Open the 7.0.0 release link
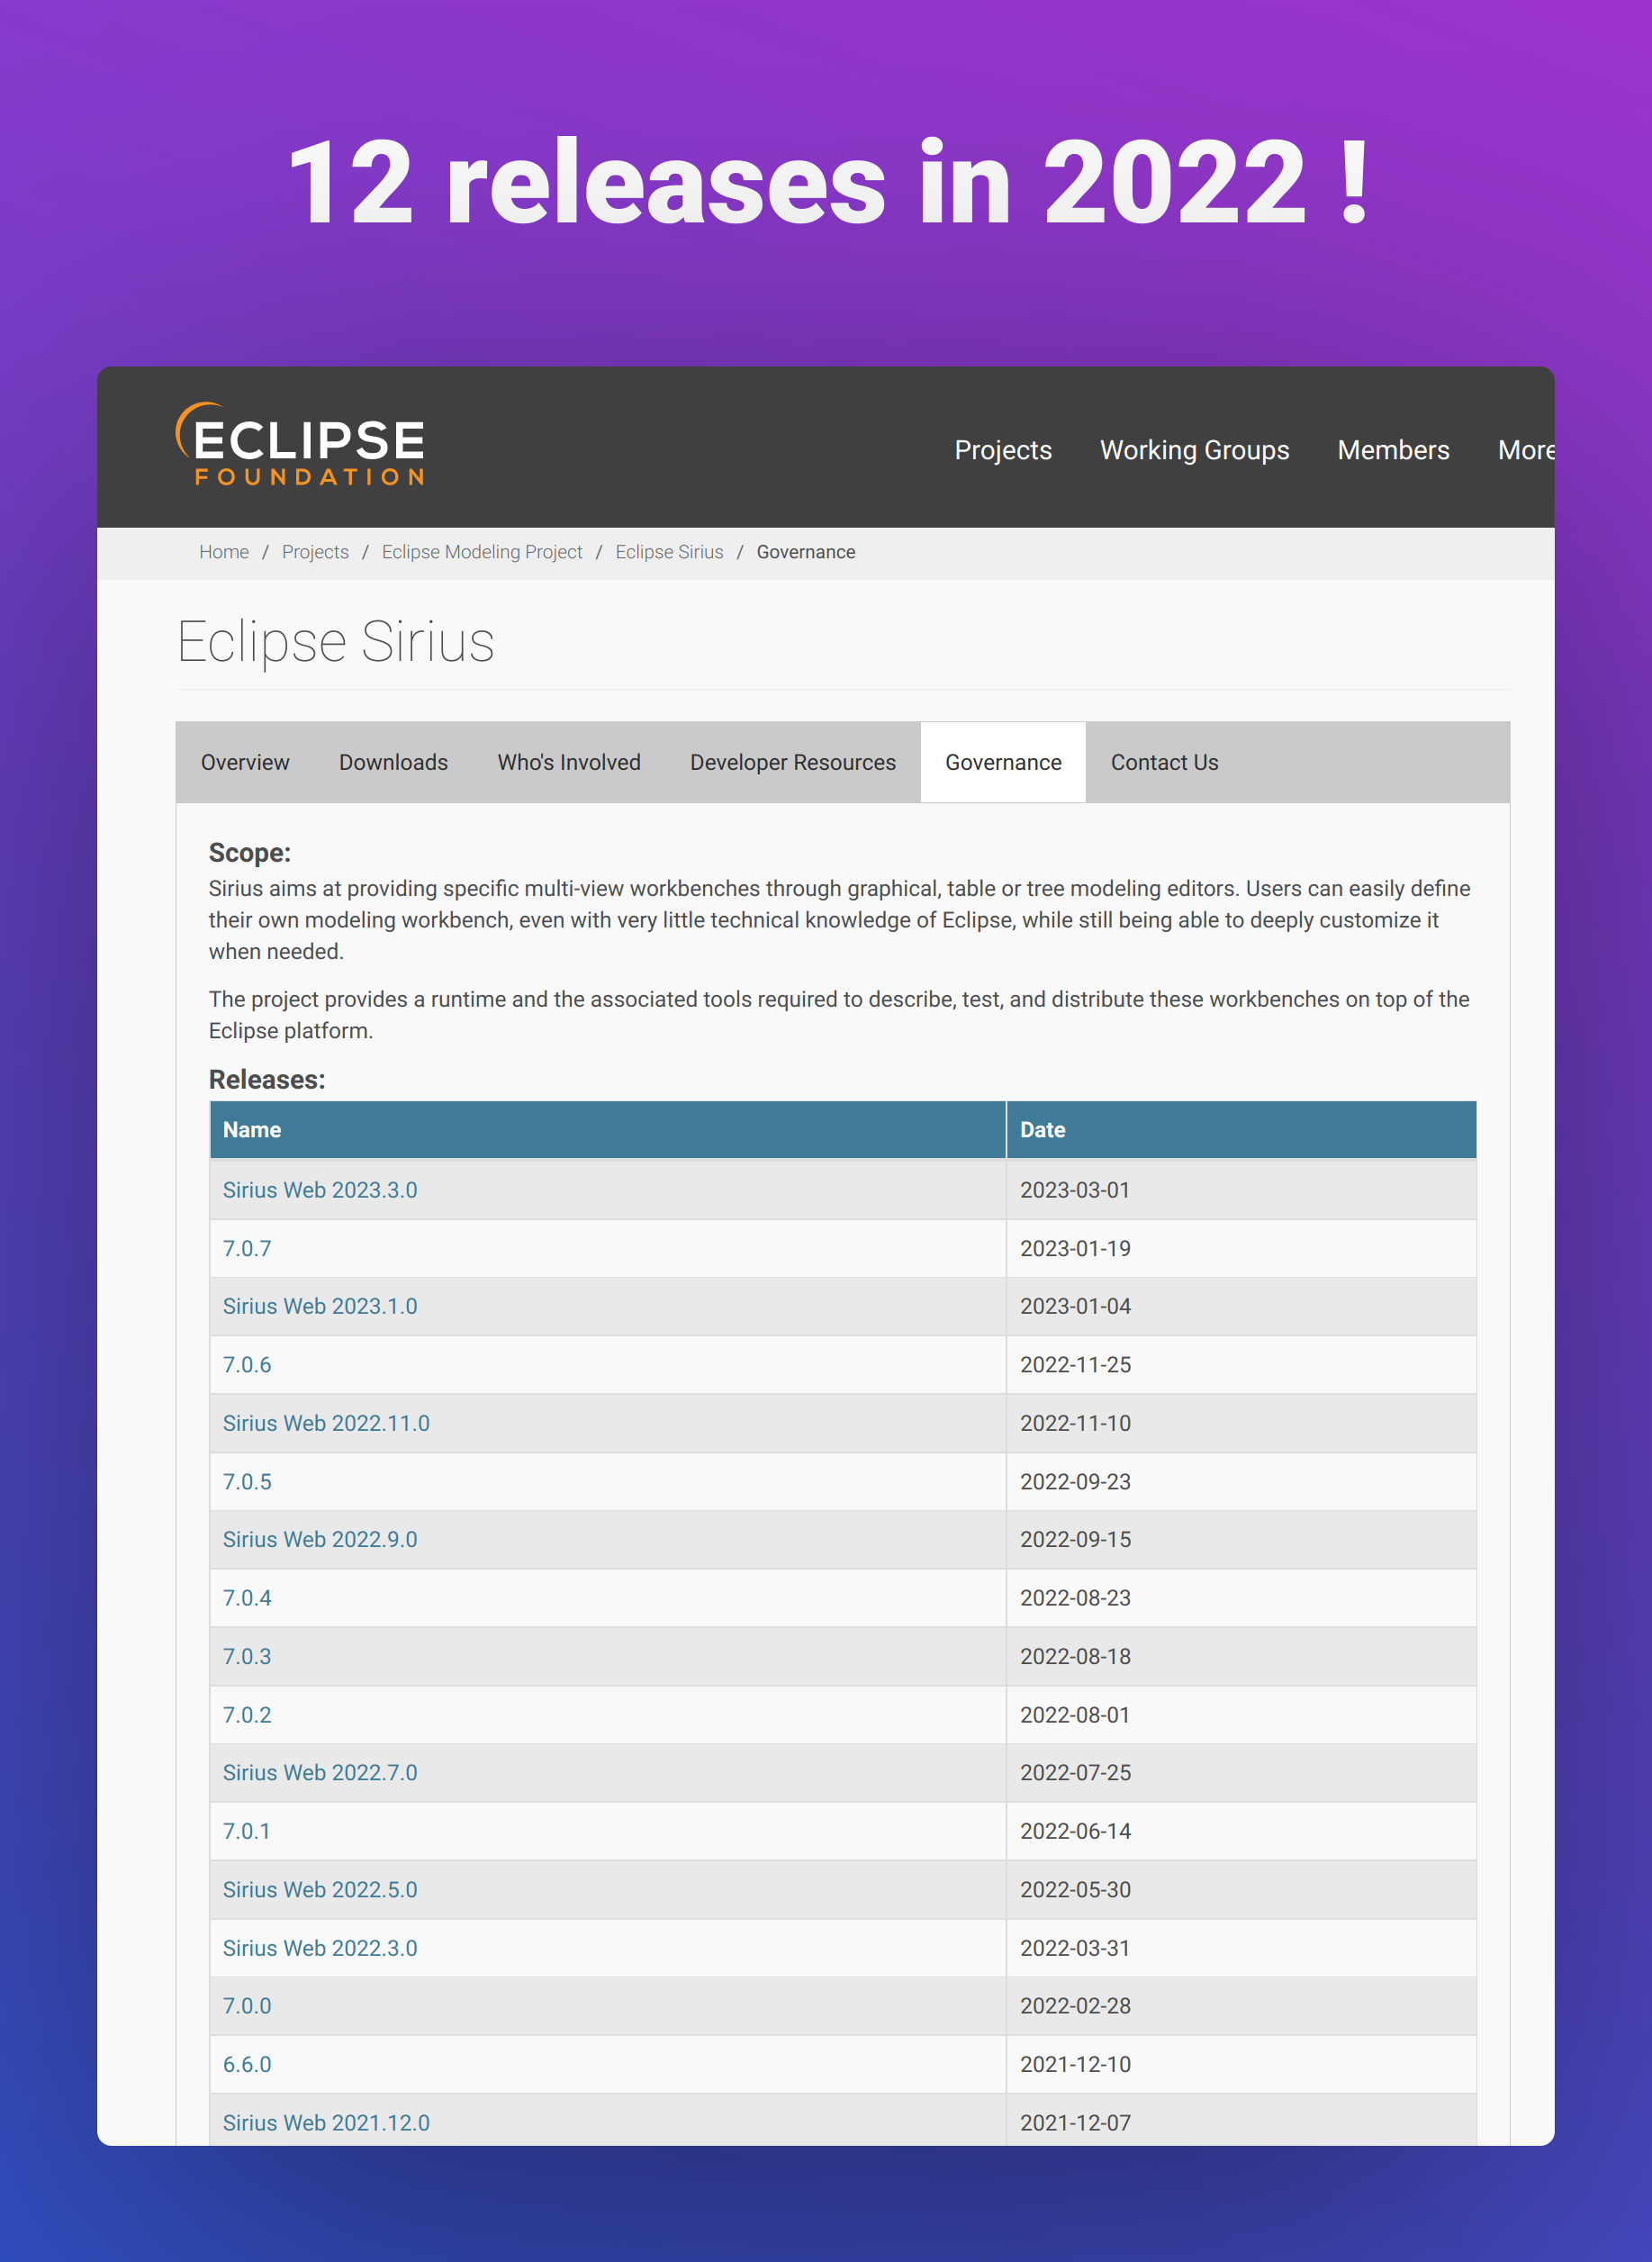Viewport: 1652px width, 2262px height. pos(247,2005)
